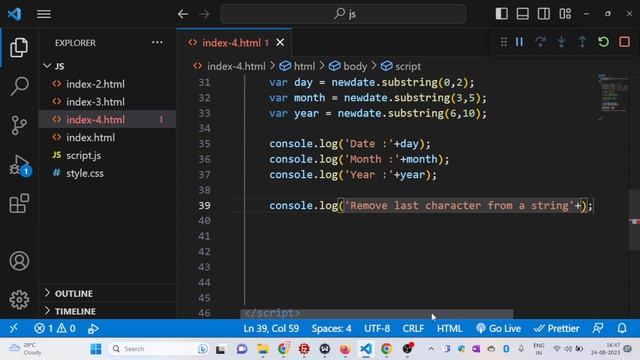Open the Source Control view
640x360 pixels.
tap(19, 125)
